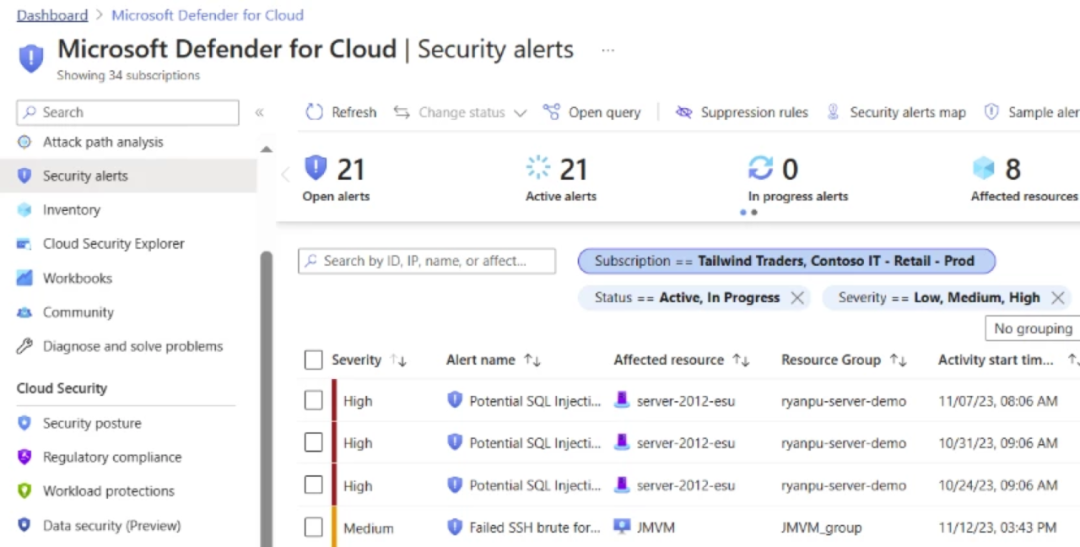Click the Refresh icon in toolbar
This screenshot has width=1080, height=547.
pyautogui.click(x=315, y=113)
